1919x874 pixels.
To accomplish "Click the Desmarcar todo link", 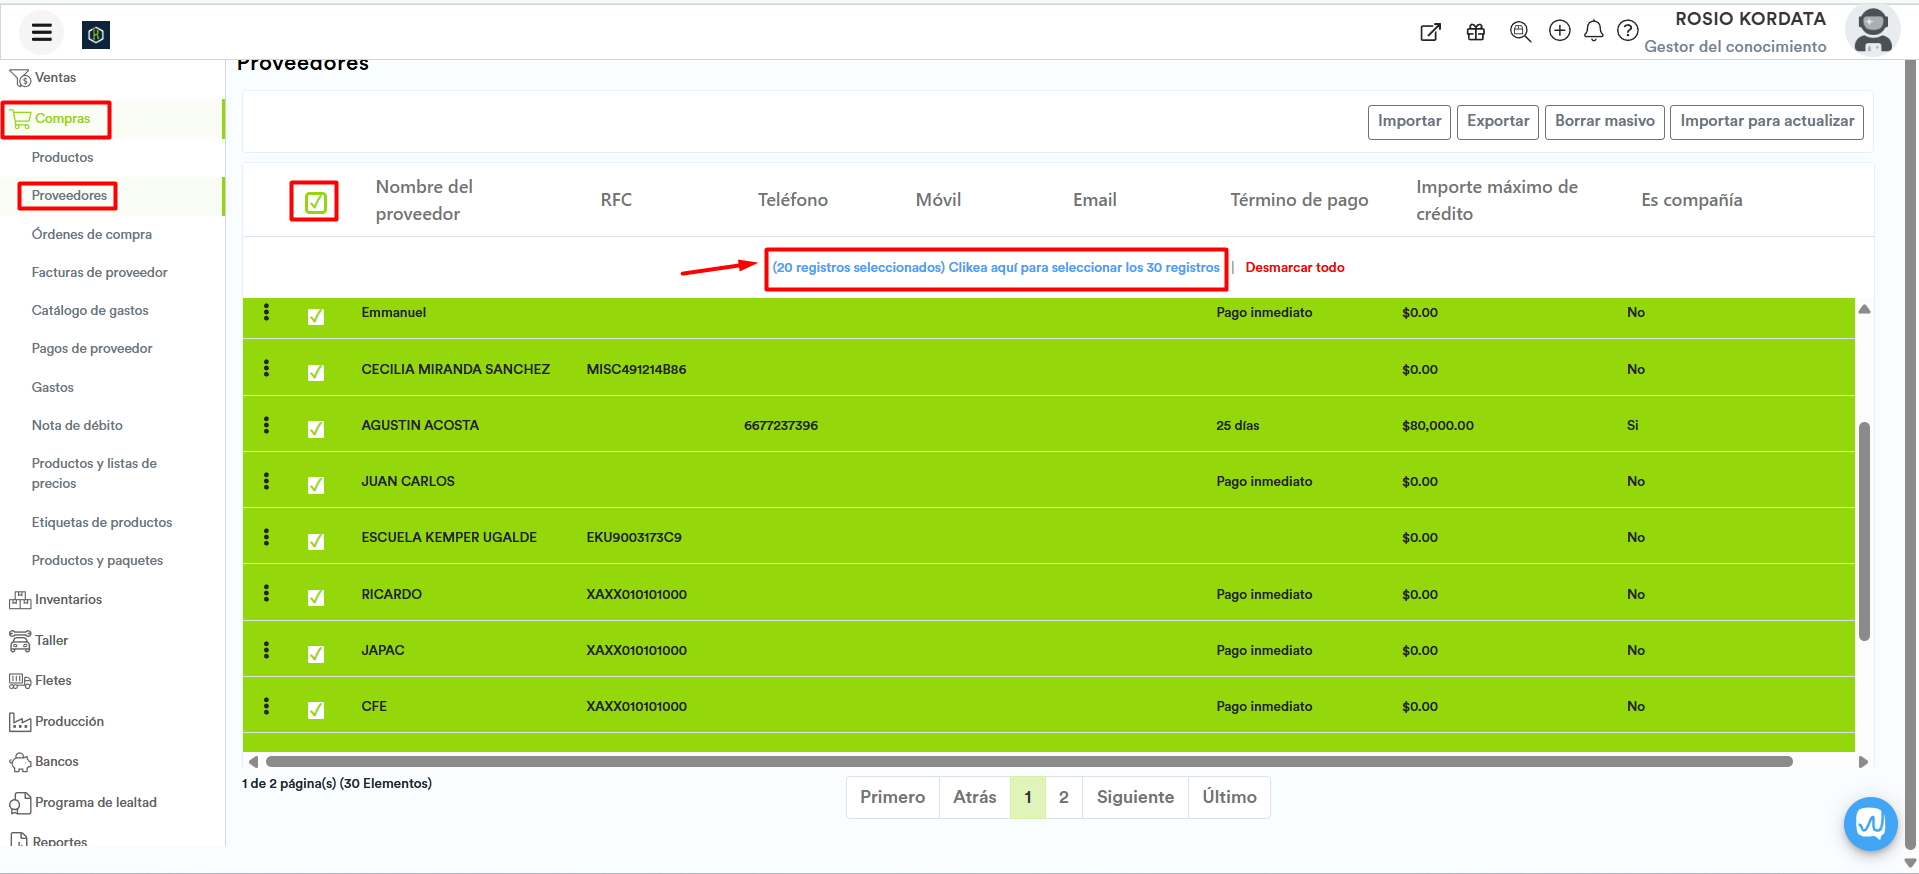I will click(1294, 268).
